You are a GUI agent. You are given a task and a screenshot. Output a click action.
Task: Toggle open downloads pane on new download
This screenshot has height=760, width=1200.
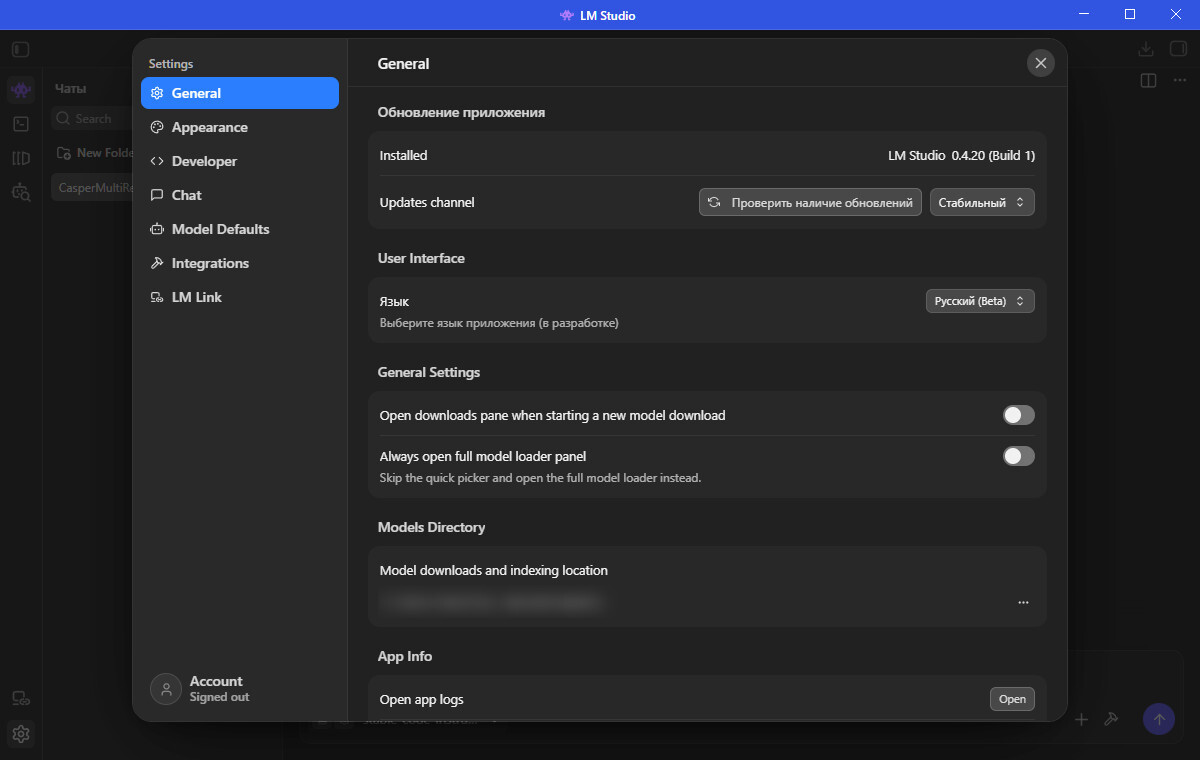pos(1019,415)
